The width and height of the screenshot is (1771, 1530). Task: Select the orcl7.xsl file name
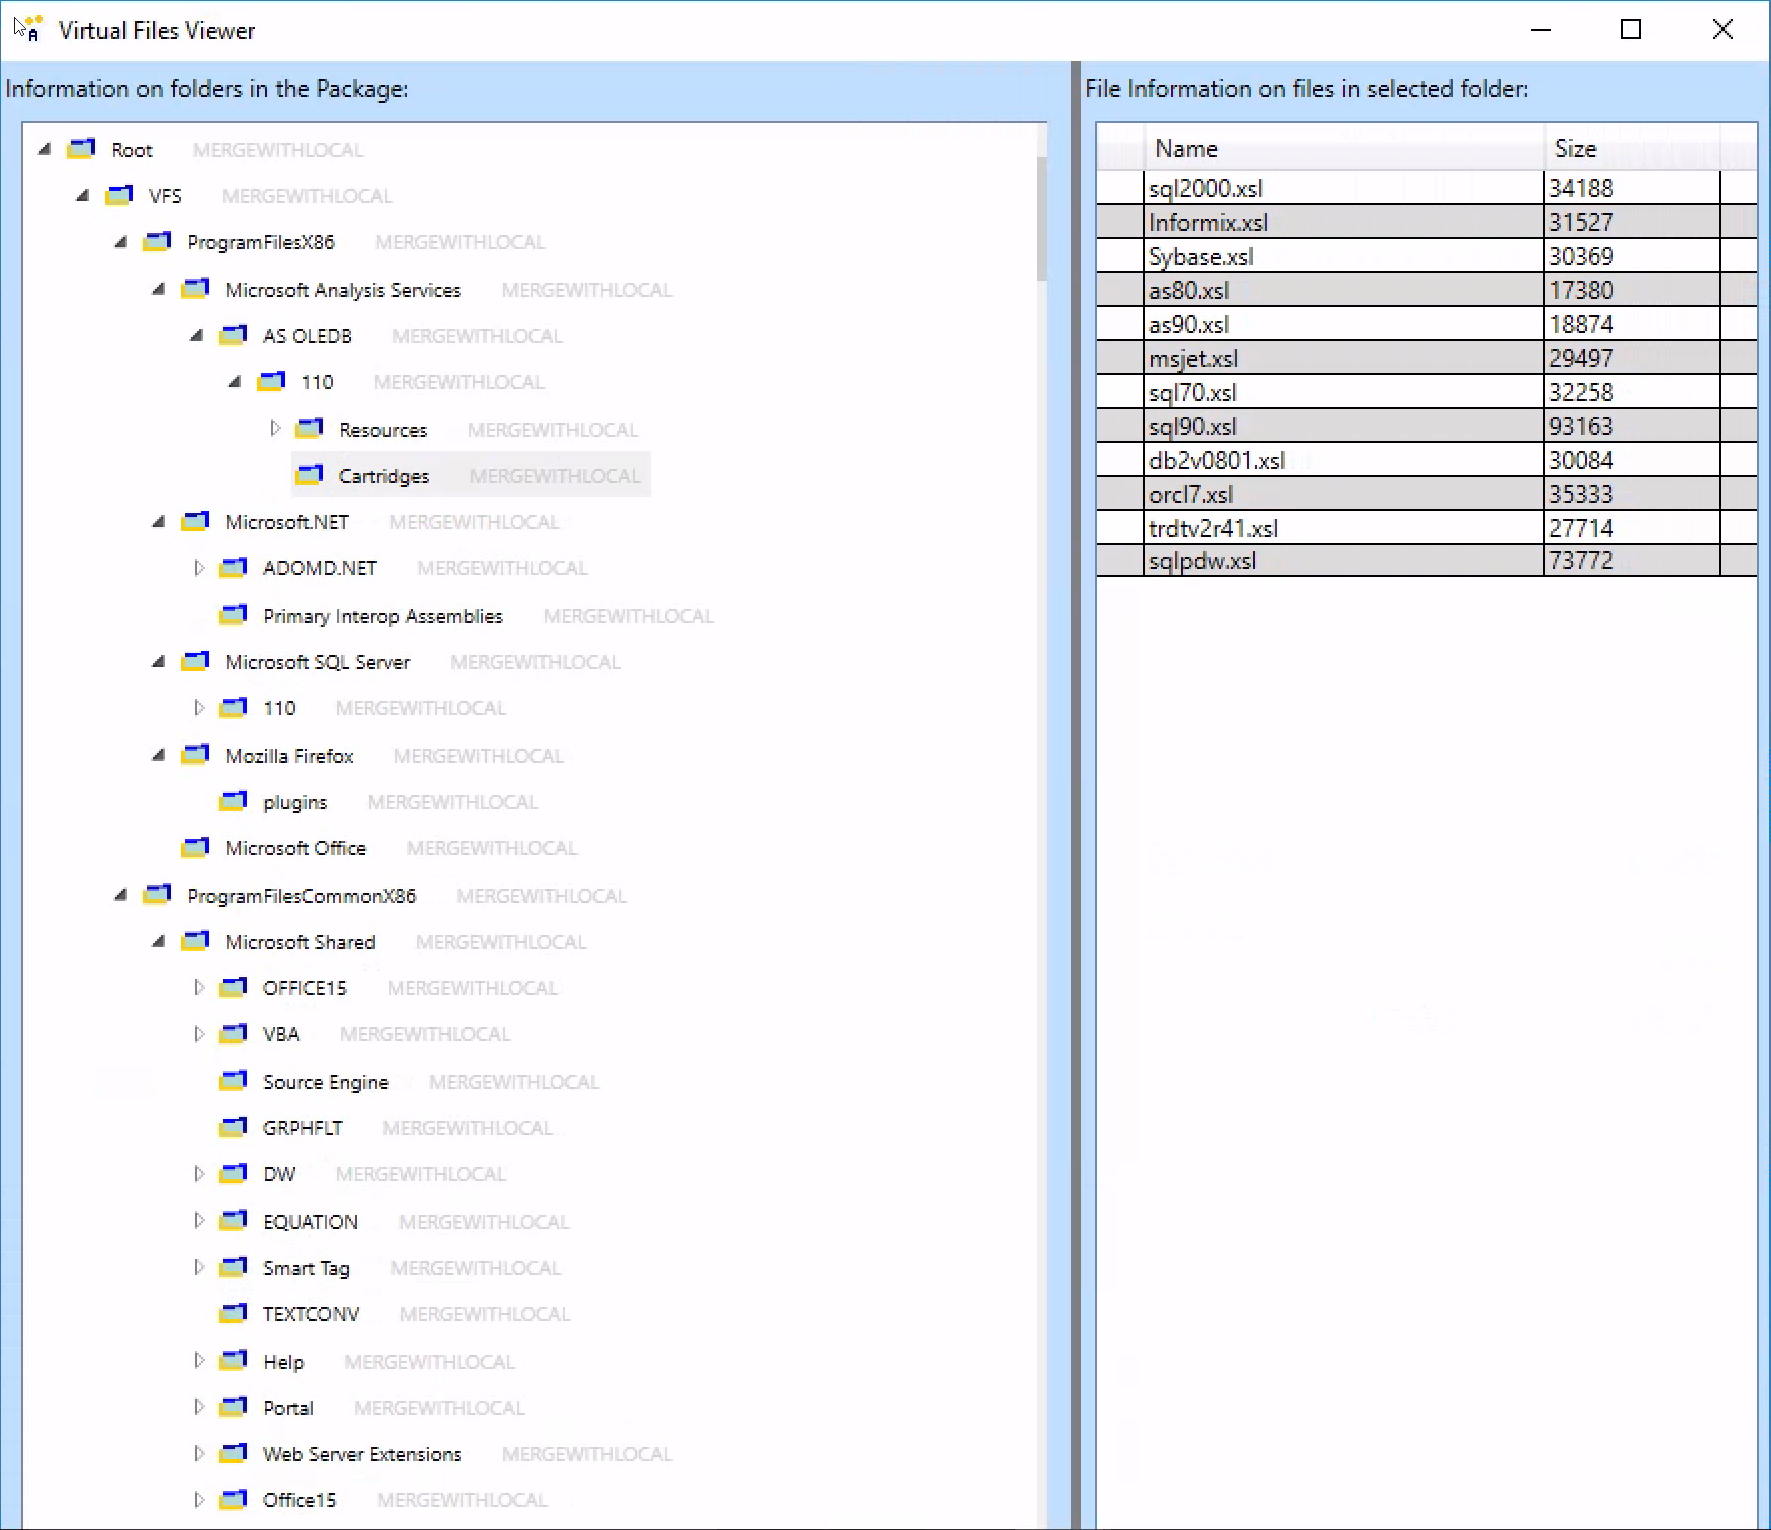click(x=1191, y=494)
